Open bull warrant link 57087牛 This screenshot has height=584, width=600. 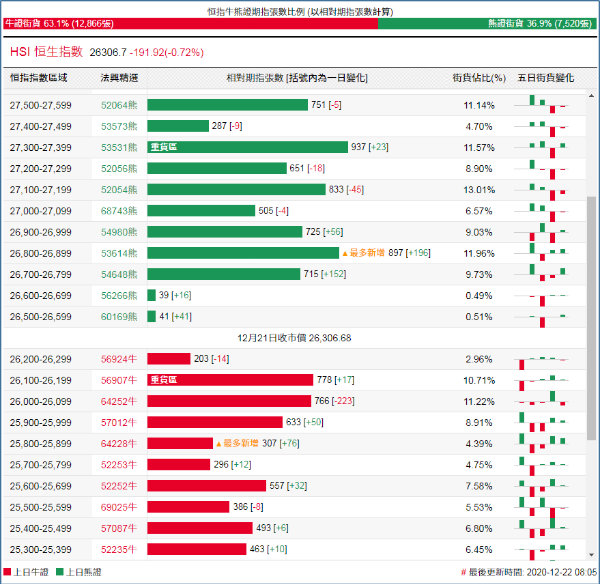click(x=119, y=528)
